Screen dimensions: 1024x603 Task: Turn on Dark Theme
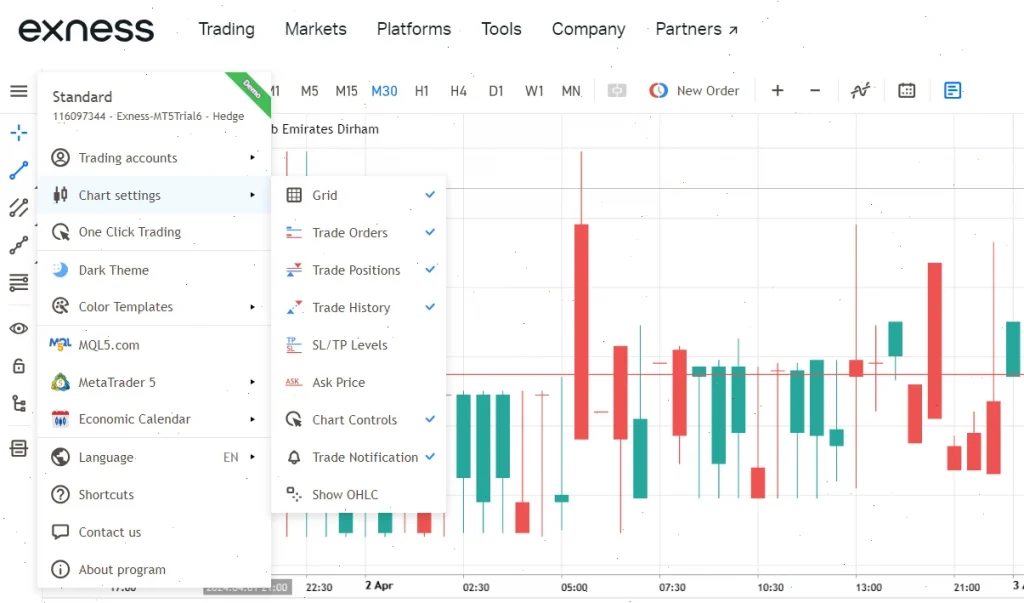[x=113, y=270]
